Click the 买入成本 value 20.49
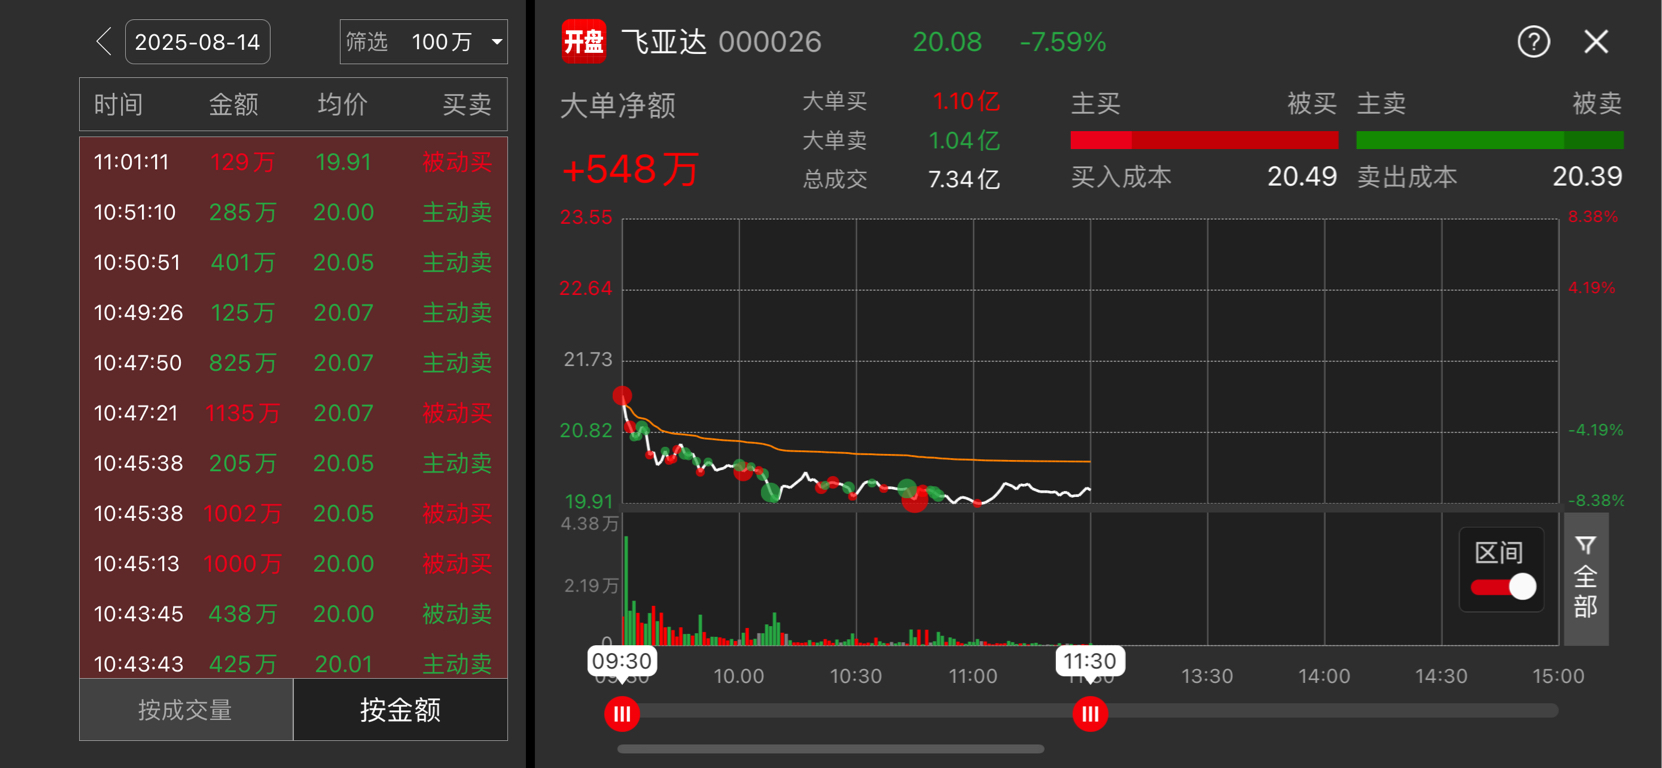Image resolution: width=1662 pixels, height=768 pixels. pyautogui.click(x=1302, y=177)
